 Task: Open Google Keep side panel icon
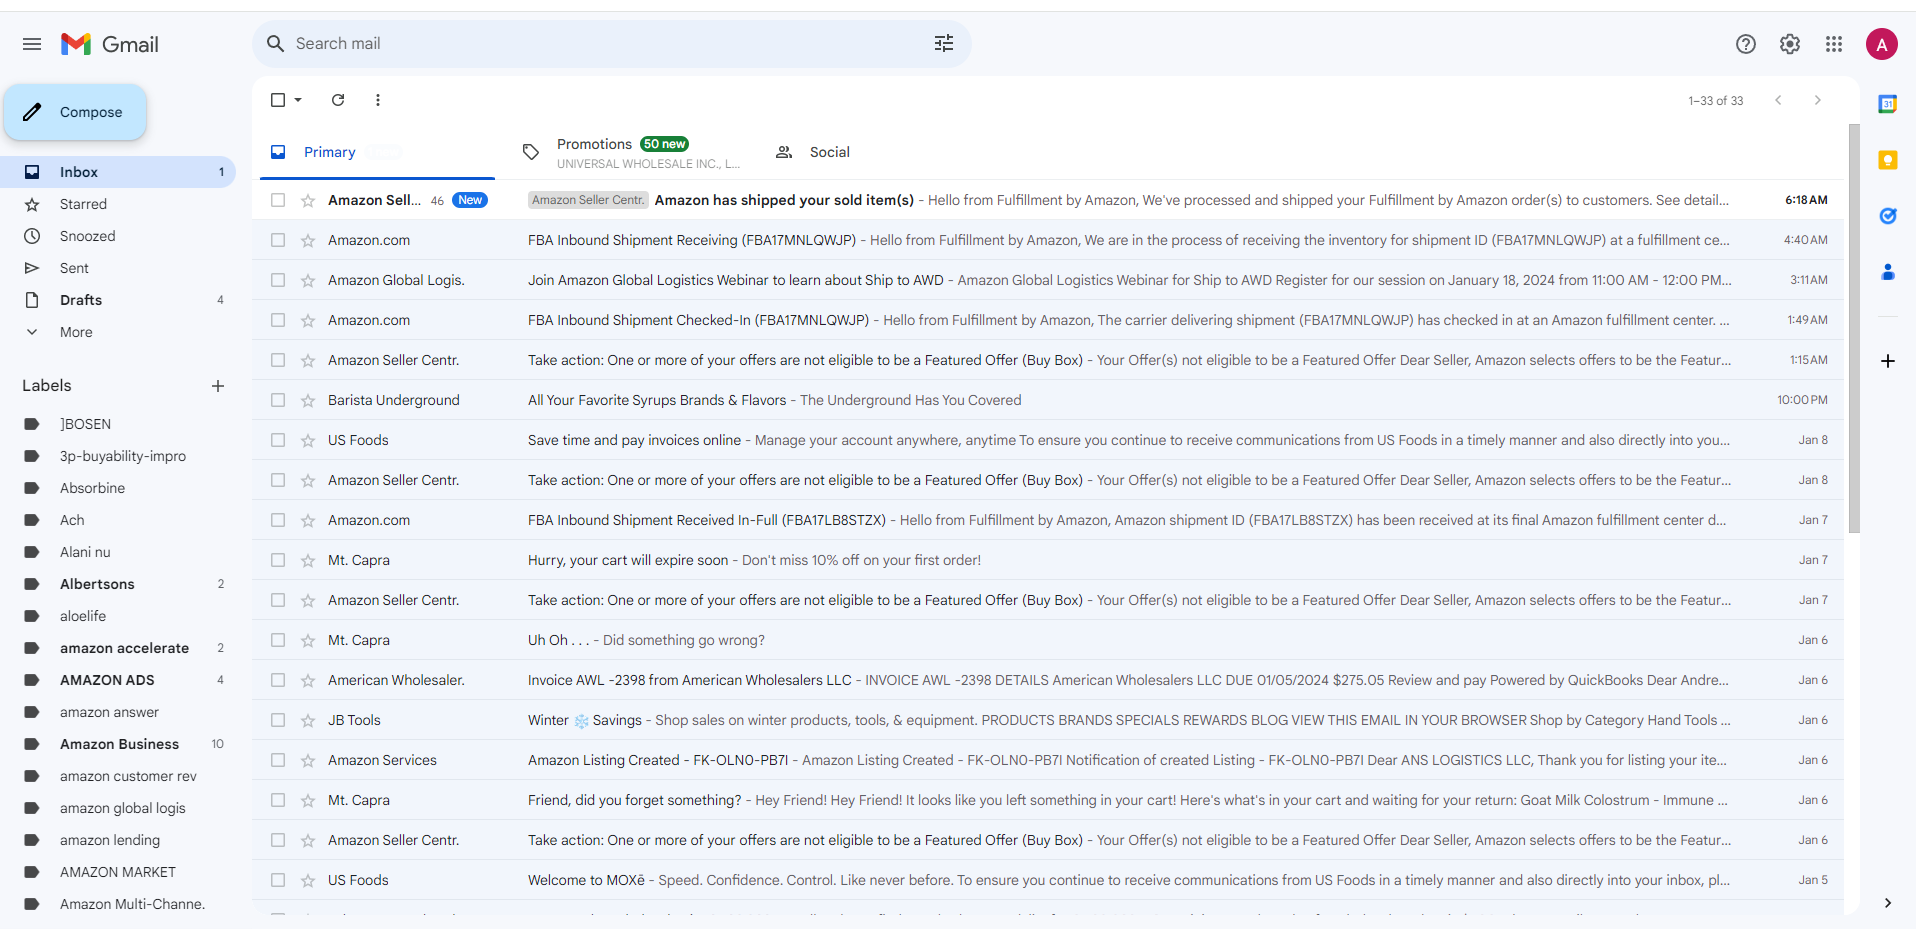point(1888,160)
